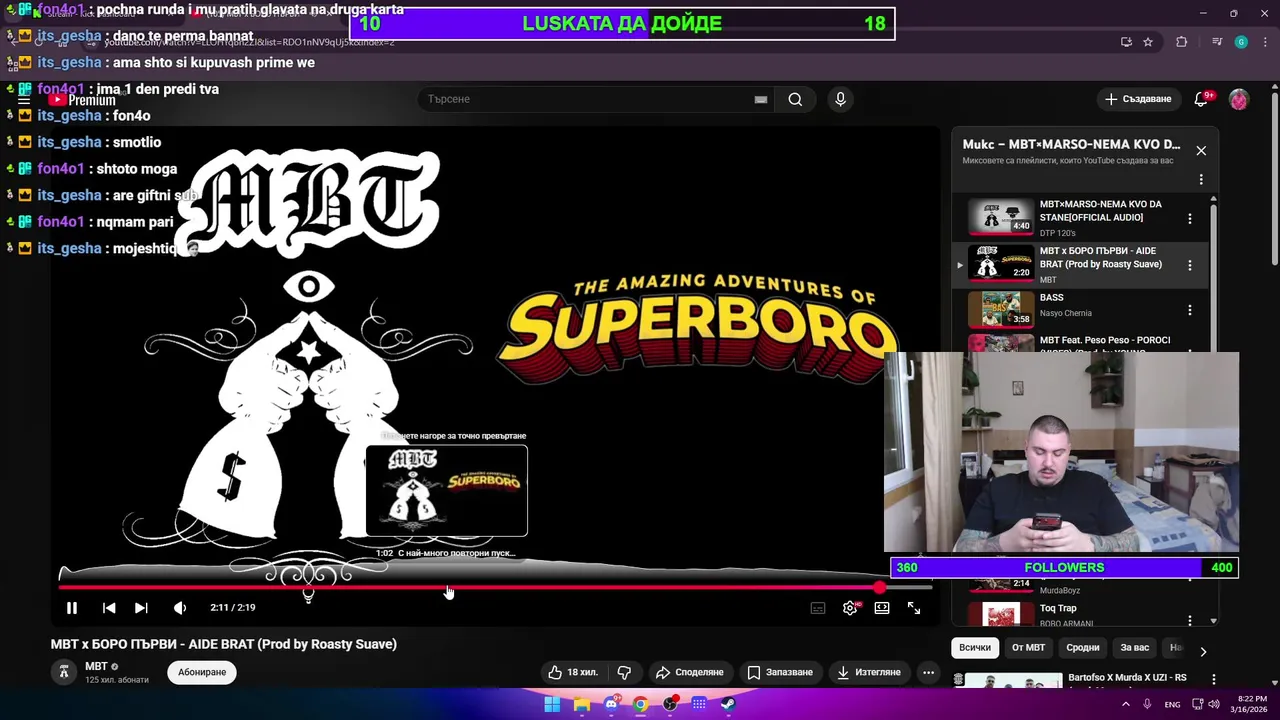Select MBT Feat. Peso Peso - POROCI
Image resolution: width=1280 pixels, height=720 pixels.
click(x=1105, y=341)
